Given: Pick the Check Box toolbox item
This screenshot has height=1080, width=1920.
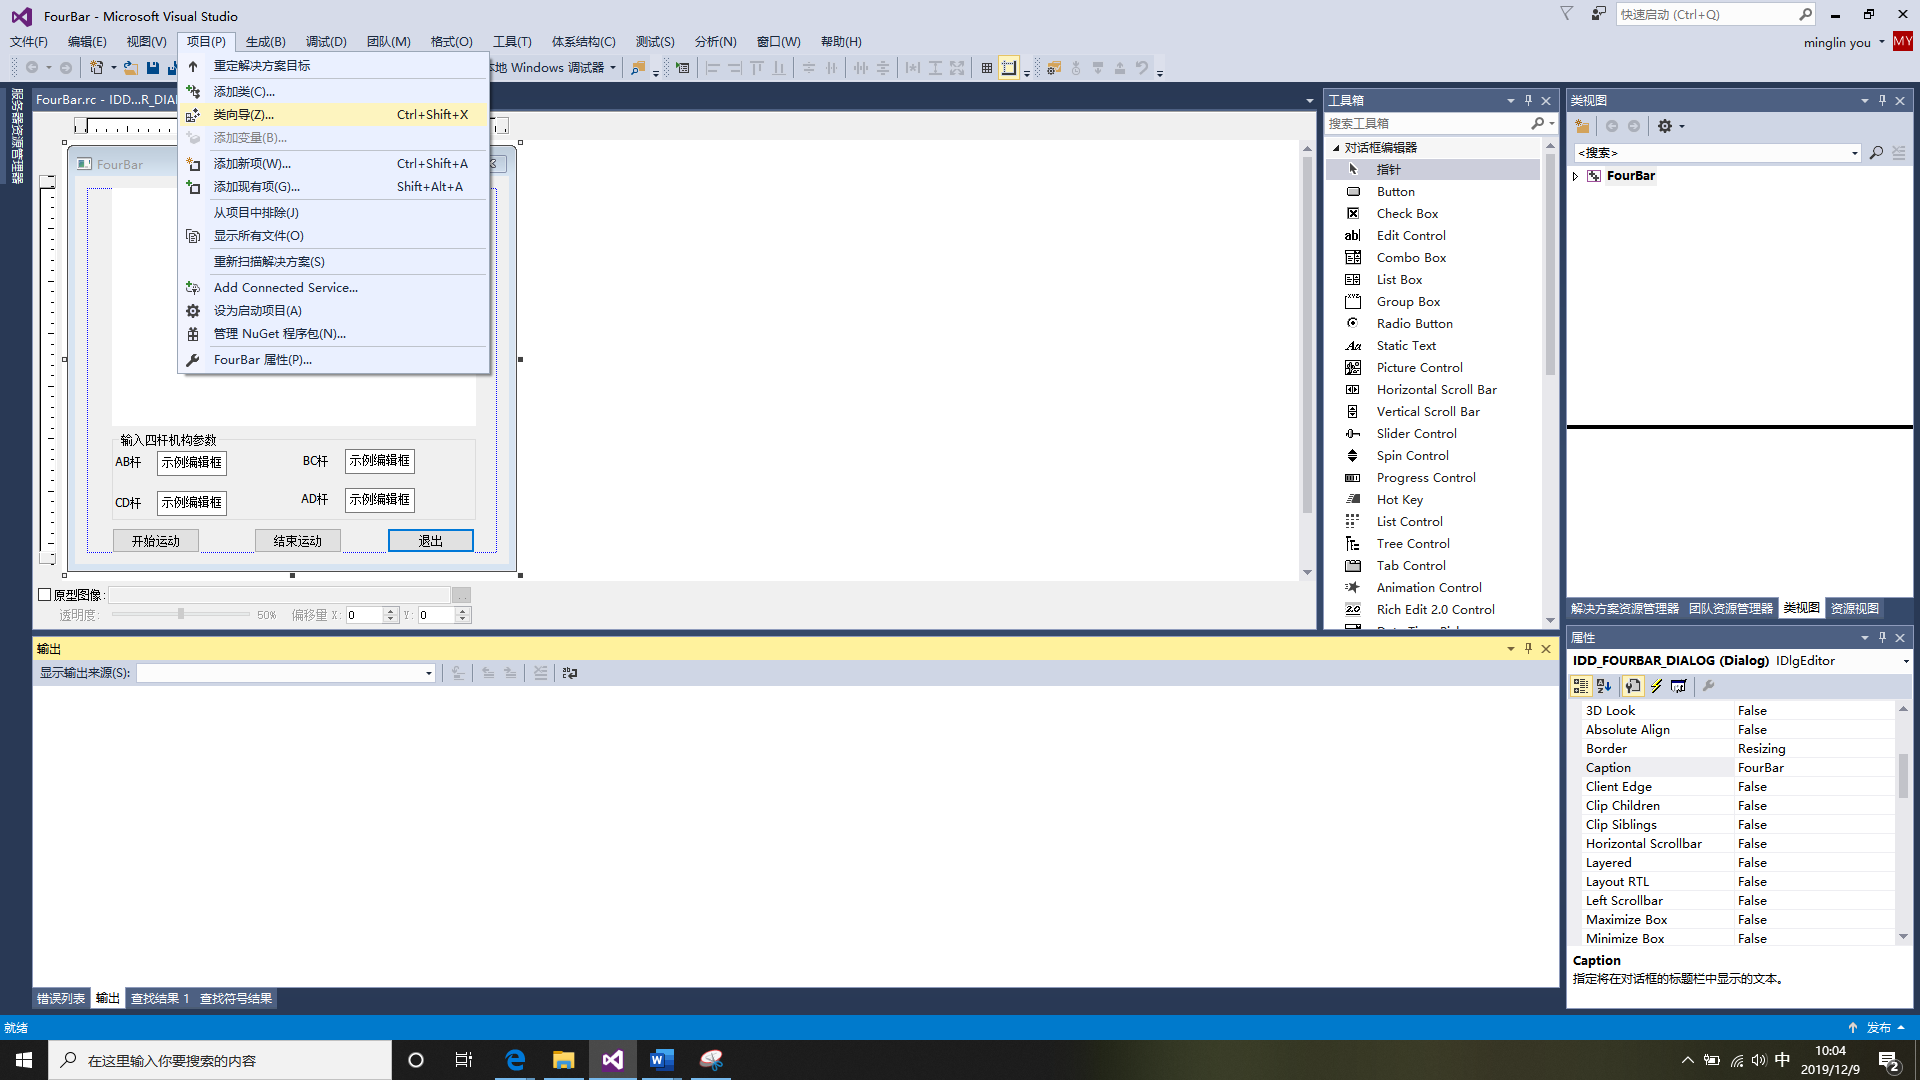Looking at the screenshot, I should pos(1407,213).
